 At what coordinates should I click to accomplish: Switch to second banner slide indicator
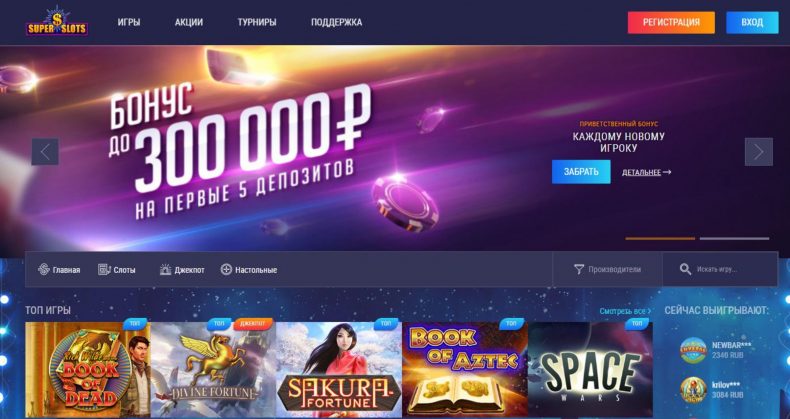(735, 238)
